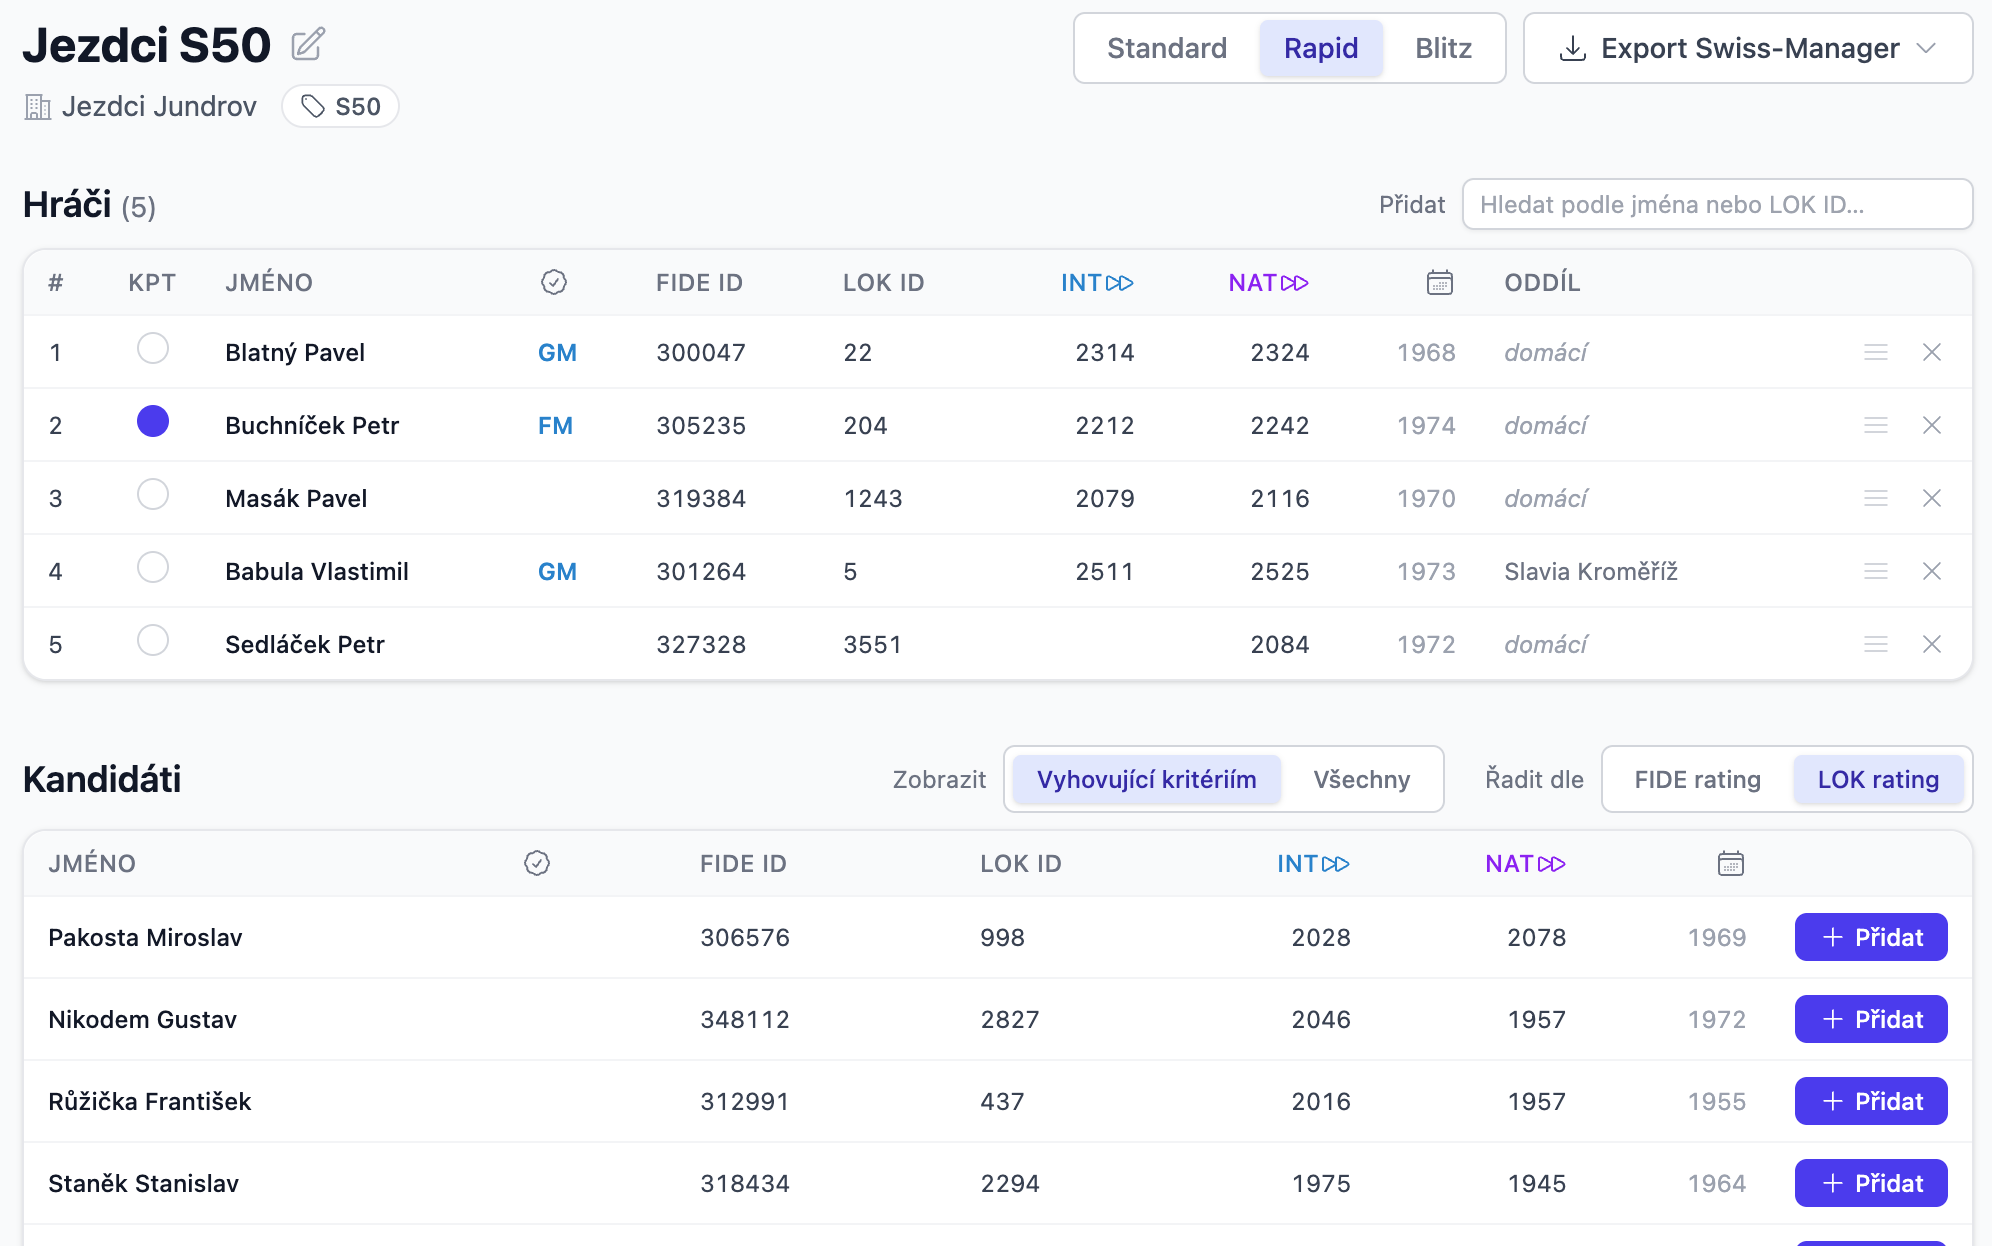Select player name Masák Pavel
The height and width of the screenshot is (1246, 1992).
[x=296, y=499]
